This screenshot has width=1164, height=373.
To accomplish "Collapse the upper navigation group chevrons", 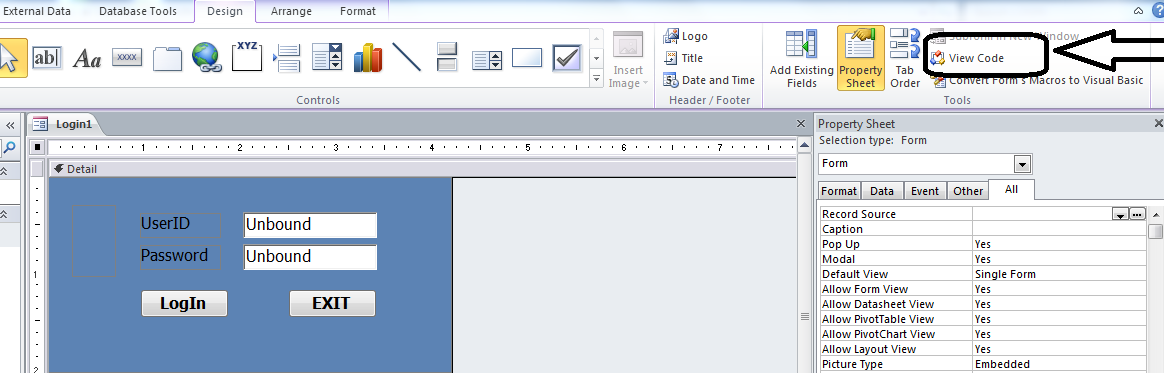I will coord(4,172).
